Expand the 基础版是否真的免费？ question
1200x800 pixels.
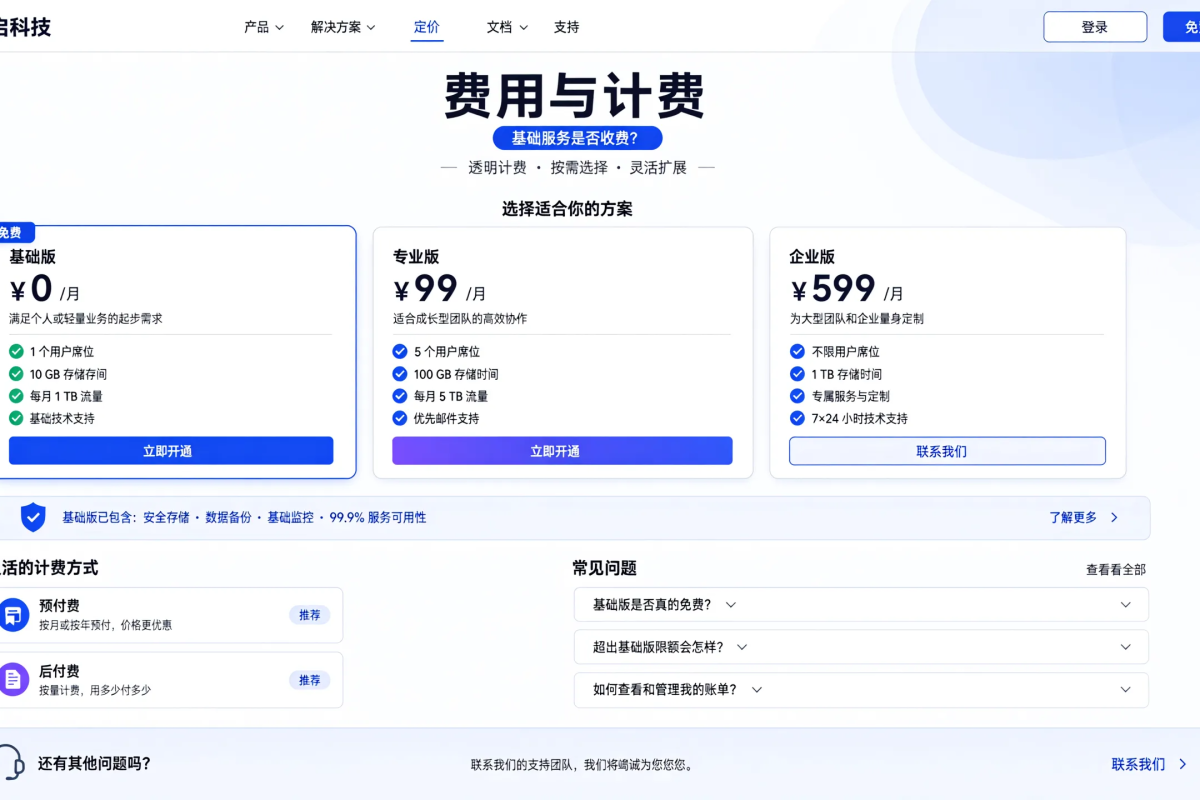861,605
